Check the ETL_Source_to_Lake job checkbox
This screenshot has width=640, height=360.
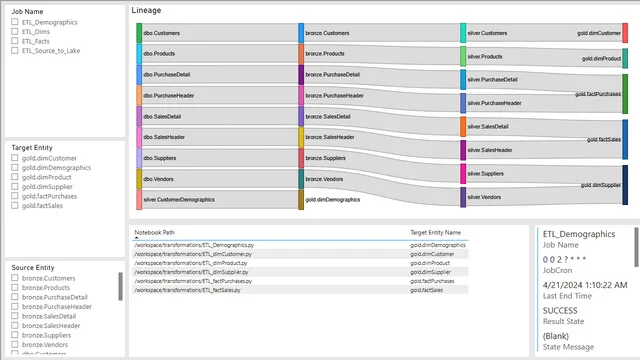[15, 50]
